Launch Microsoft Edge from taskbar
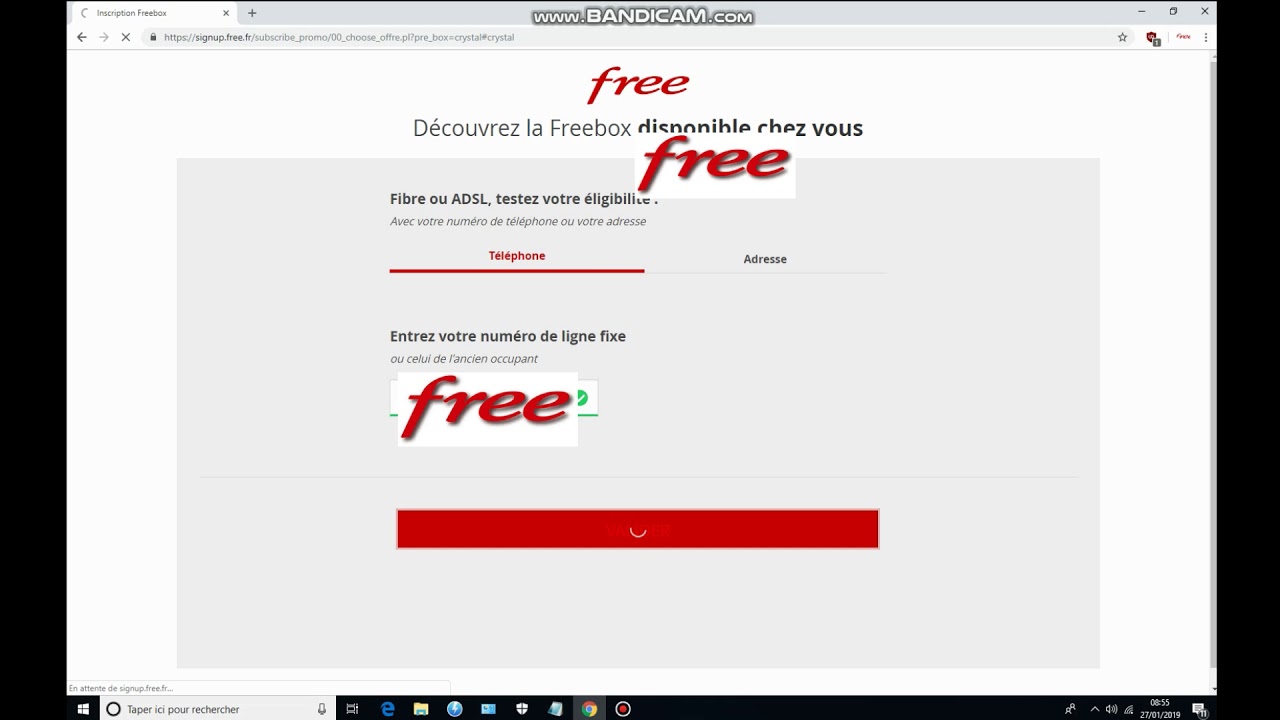Image resolution: width=1280 pixels, height=720 pixels. click(x=388, y=709)
